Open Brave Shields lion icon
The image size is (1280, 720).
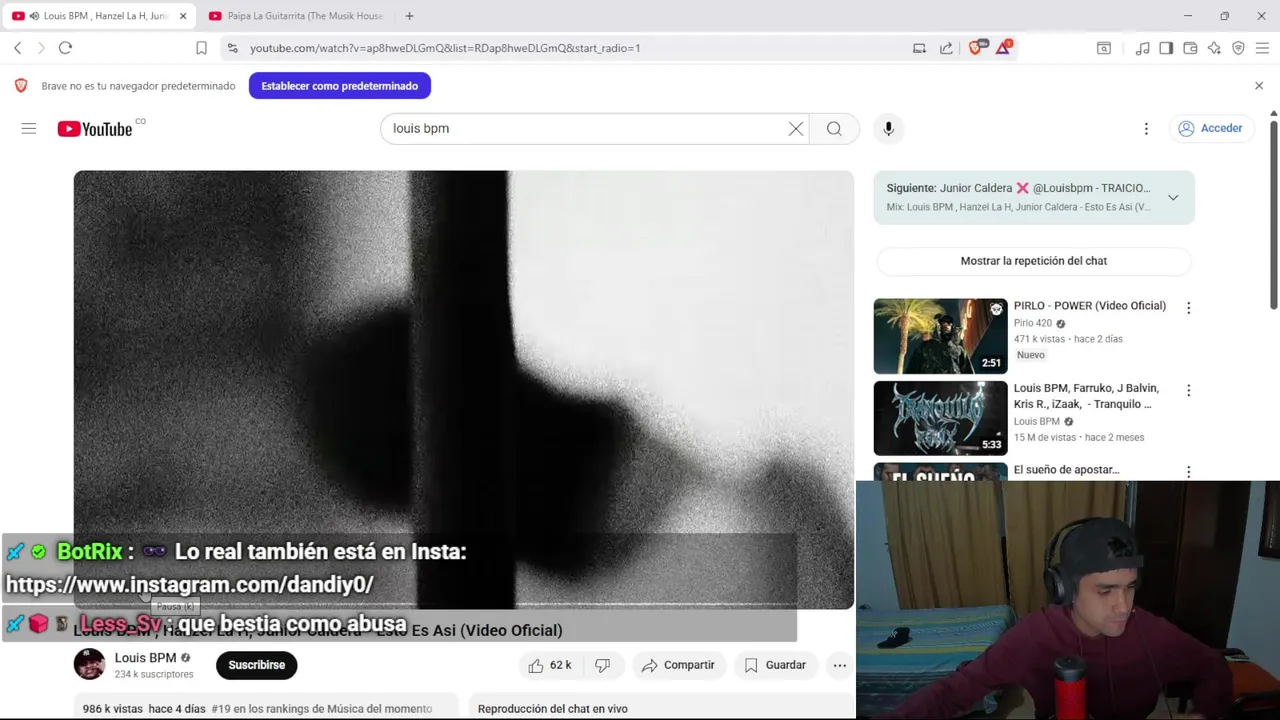[x=977, y=47]
